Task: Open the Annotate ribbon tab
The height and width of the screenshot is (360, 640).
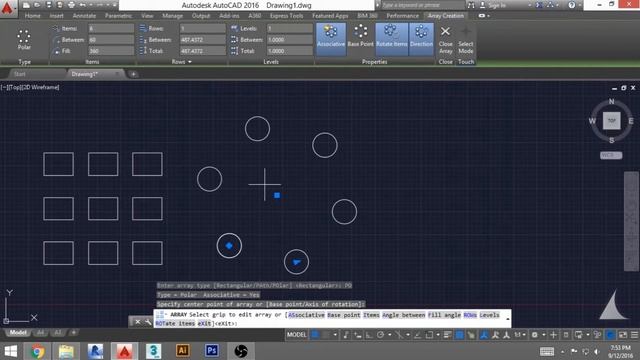Action: tap(84, 16)
